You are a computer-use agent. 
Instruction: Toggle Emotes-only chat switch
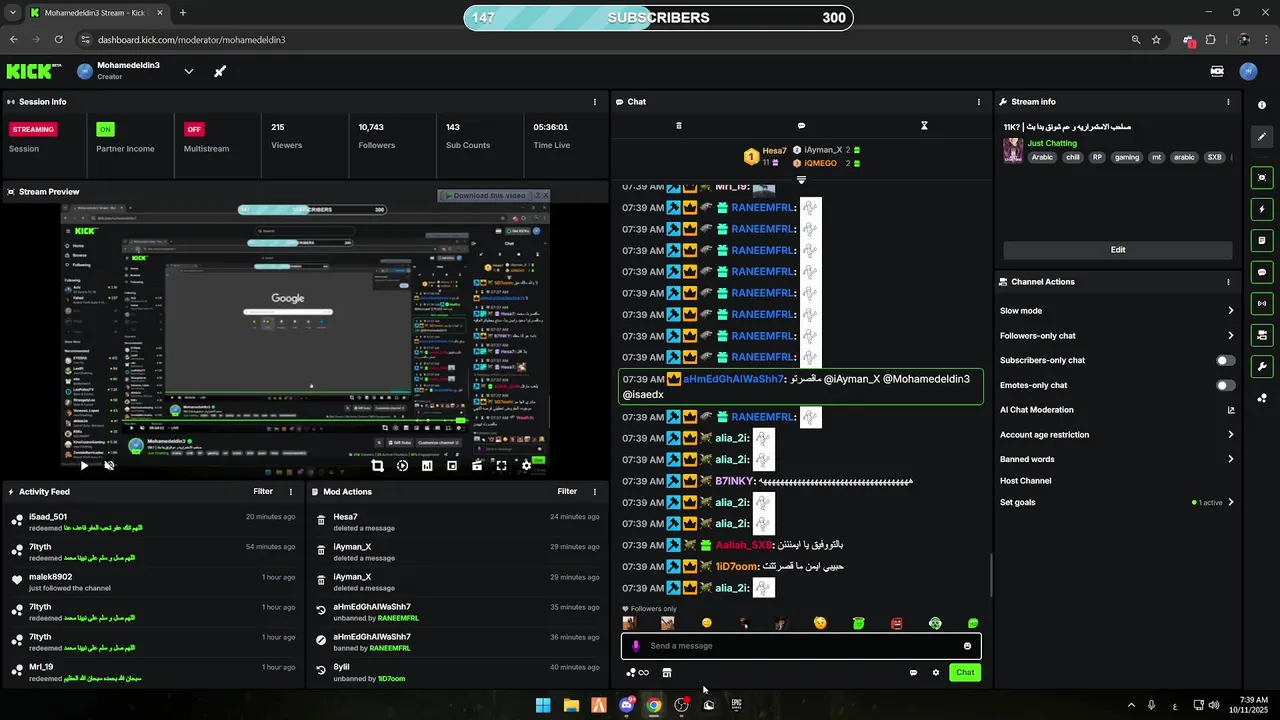click(x=1225, y=385)
